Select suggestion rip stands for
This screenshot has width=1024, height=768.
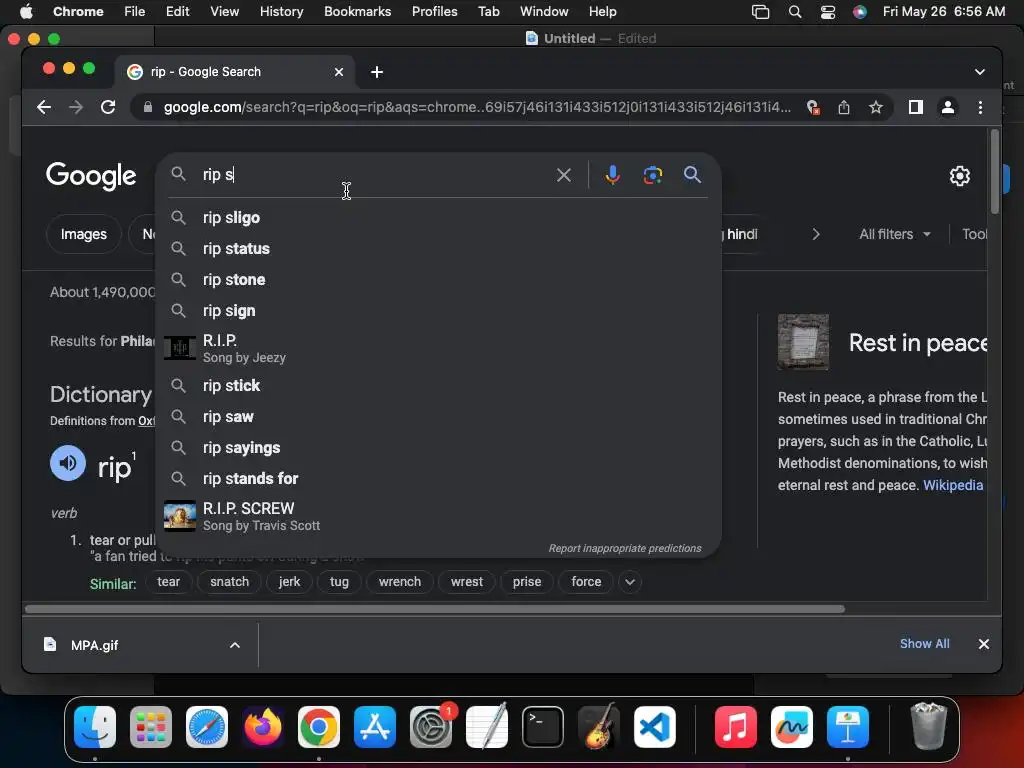pos(438,479)
